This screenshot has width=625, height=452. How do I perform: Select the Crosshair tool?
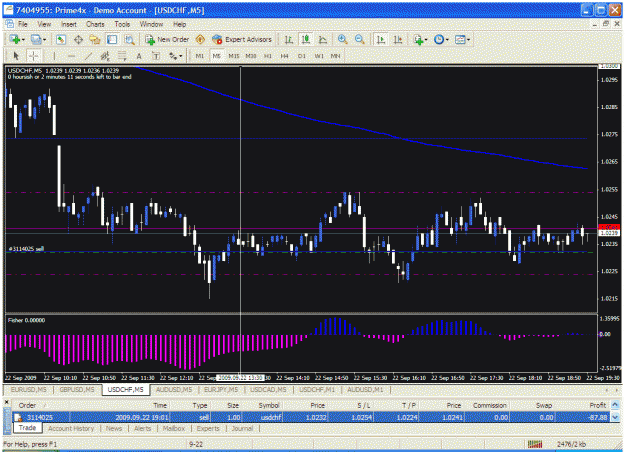[33, 56]
